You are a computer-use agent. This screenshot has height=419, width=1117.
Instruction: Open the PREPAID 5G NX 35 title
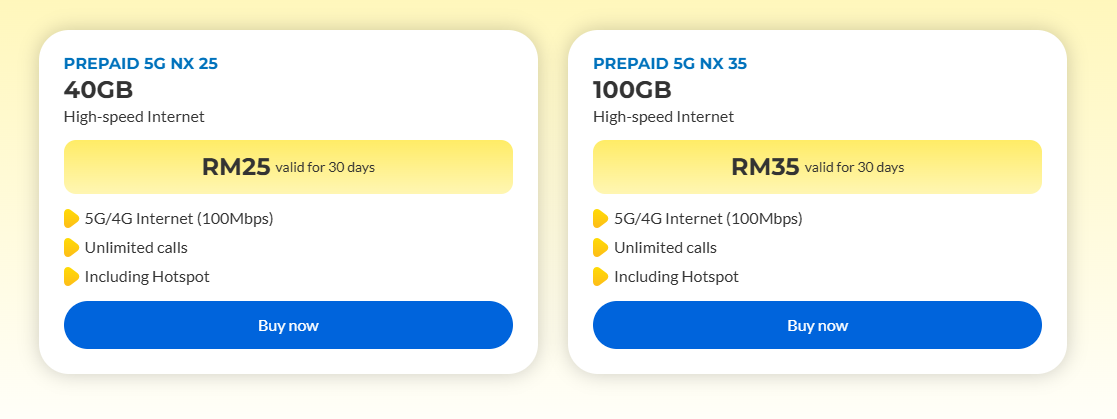click(670, 63)
